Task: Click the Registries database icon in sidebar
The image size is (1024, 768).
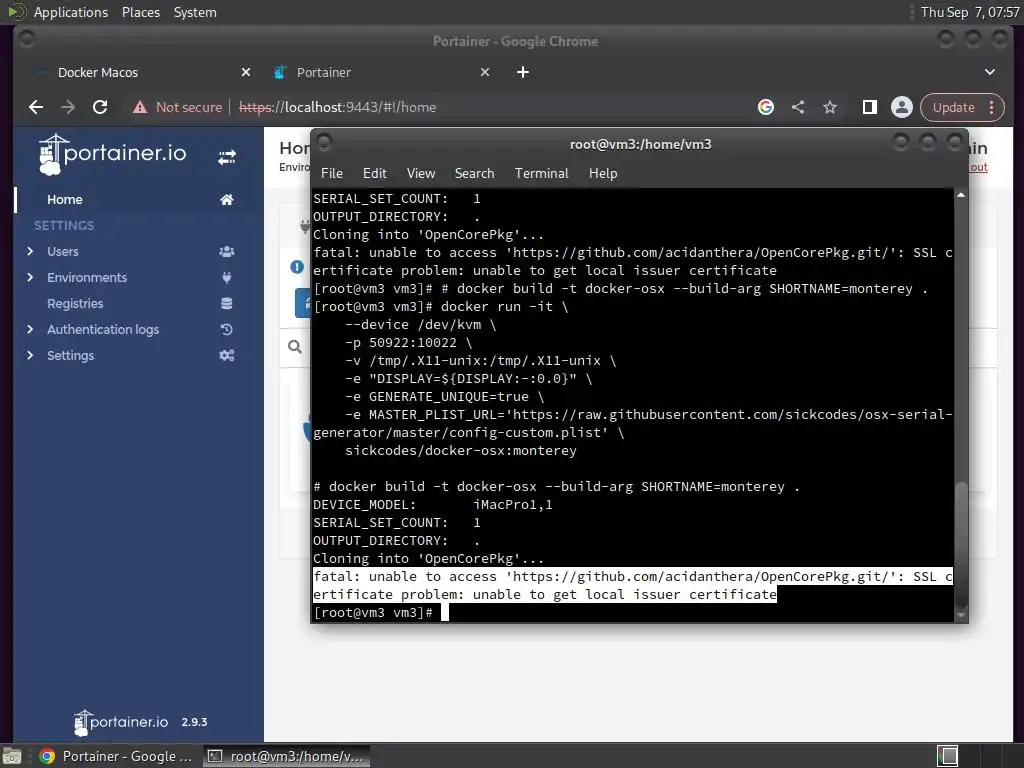Action: (x=227, y=304)
